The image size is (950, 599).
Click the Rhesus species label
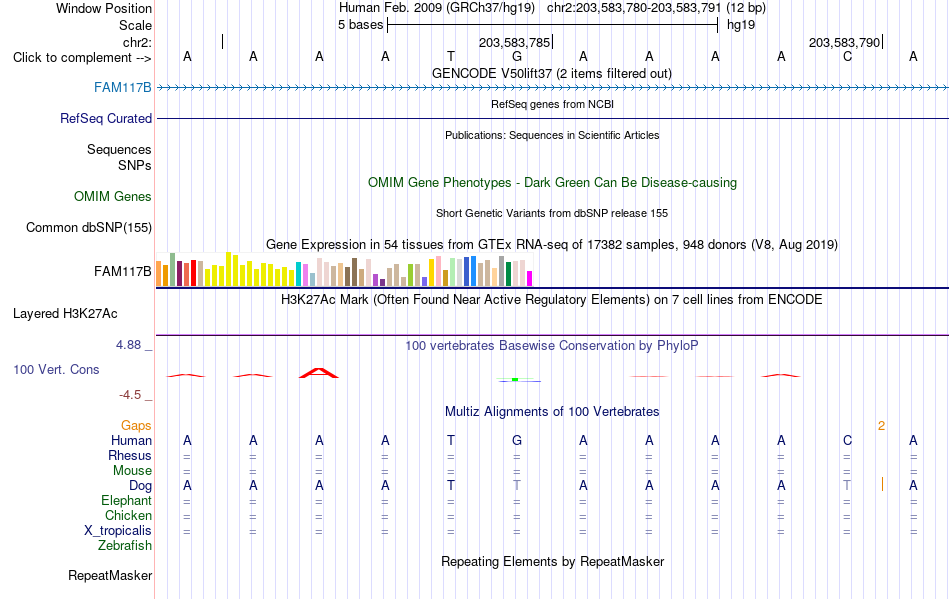(x=130, y=455)
